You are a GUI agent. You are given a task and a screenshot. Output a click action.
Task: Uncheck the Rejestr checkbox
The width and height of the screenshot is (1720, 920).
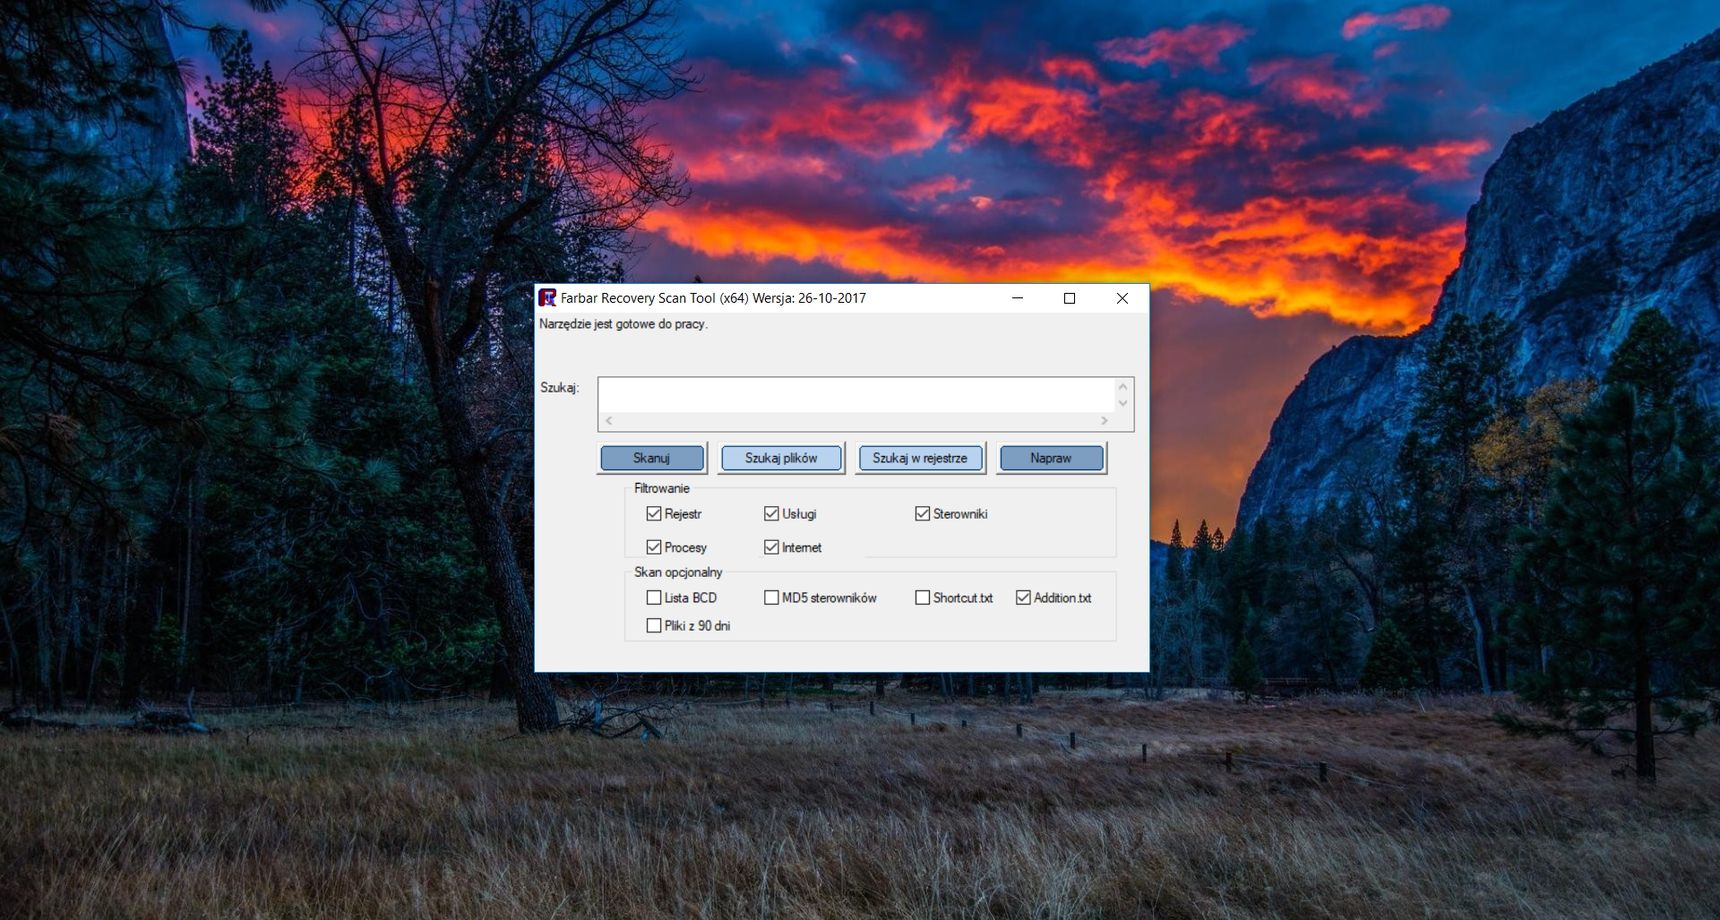tap(654, 514)
